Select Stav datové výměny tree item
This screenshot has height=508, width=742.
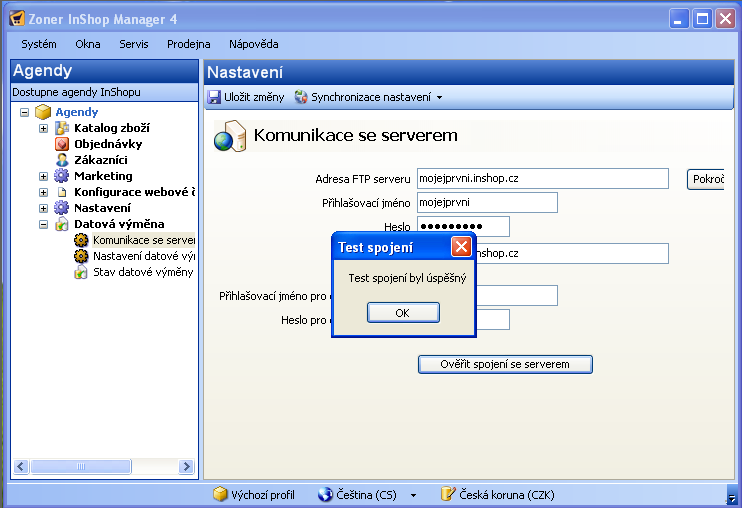tap(143, 272)
